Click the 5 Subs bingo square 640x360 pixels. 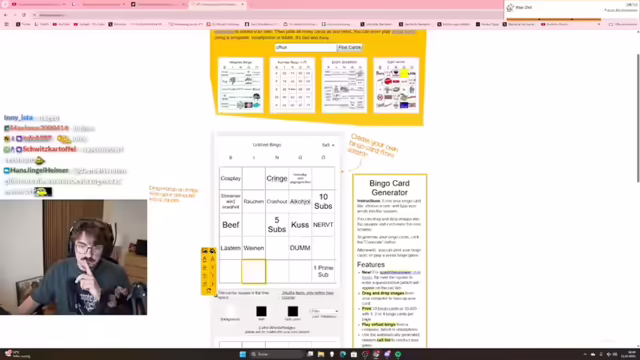coord(277,225)
